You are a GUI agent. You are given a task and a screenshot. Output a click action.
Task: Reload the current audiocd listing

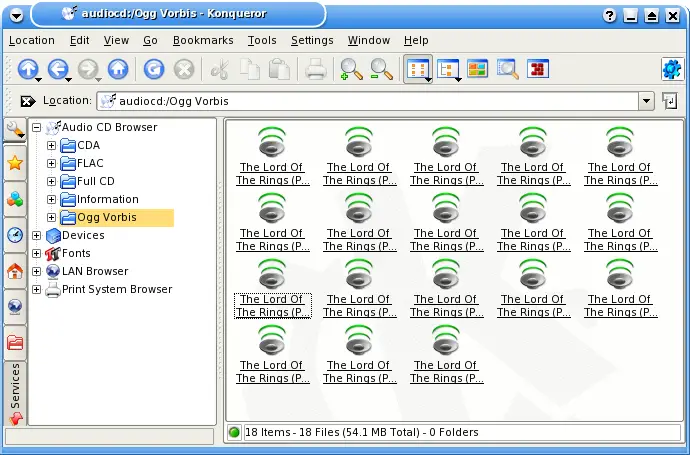pos(153,69)
